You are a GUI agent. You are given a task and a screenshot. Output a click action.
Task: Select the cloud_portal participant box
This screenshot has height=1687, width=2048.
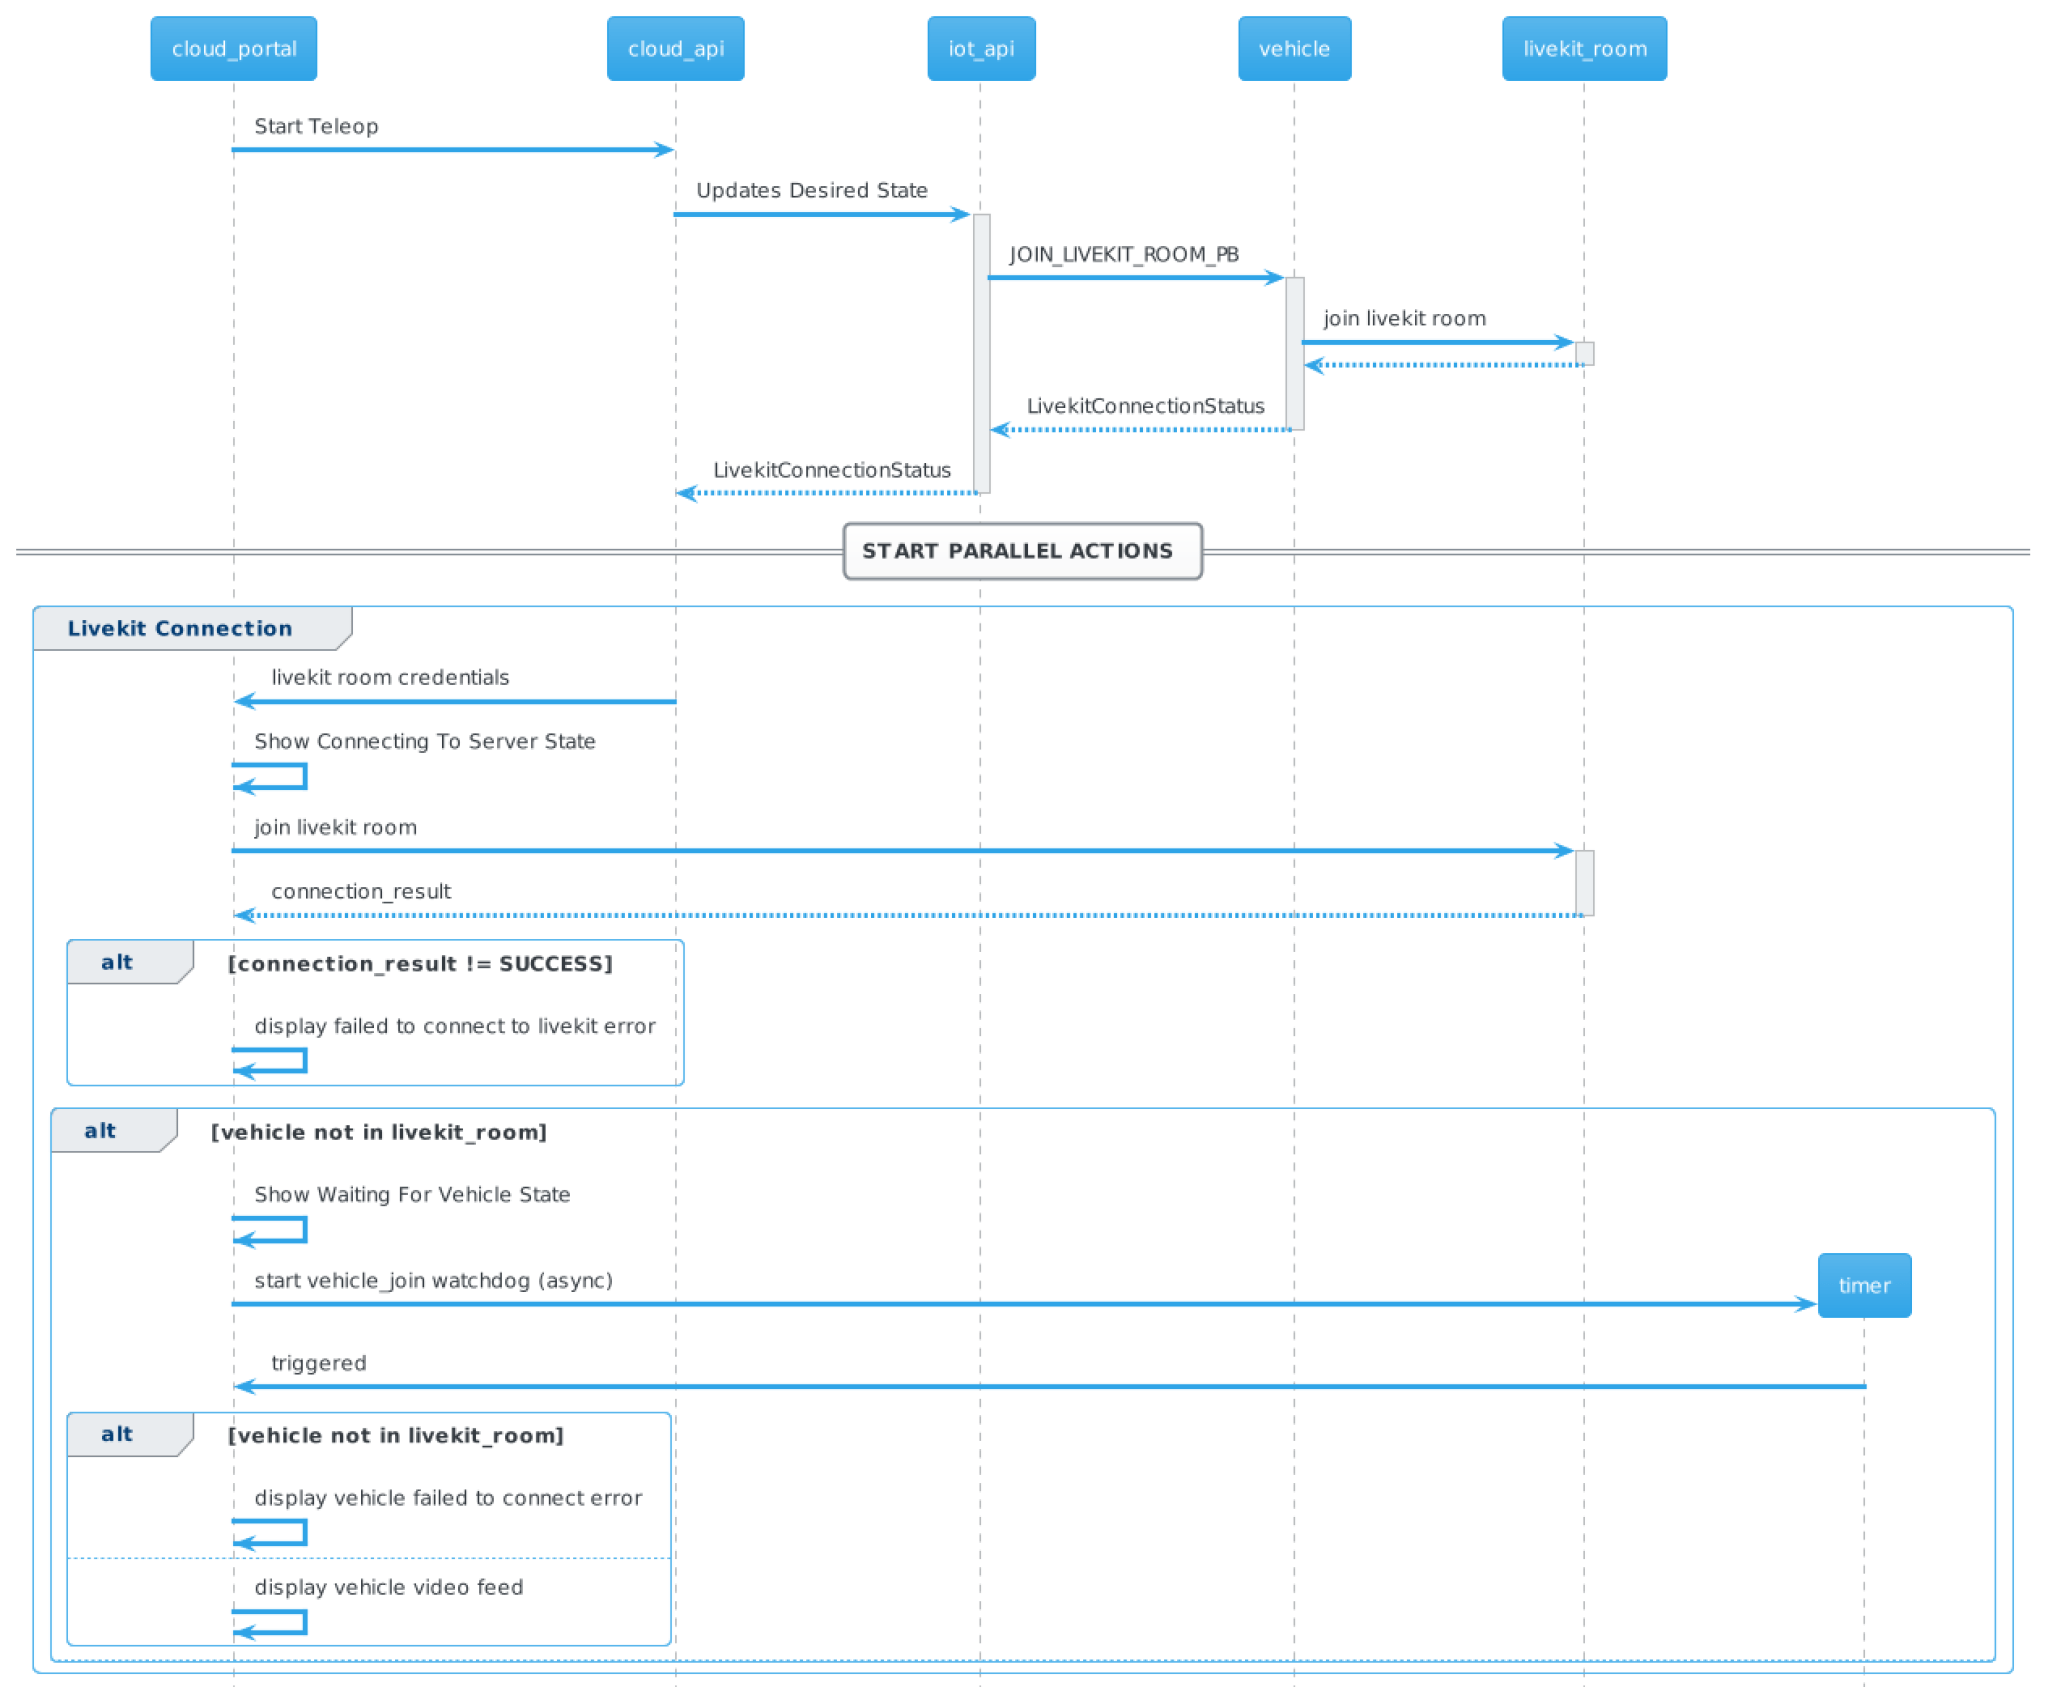233,48
